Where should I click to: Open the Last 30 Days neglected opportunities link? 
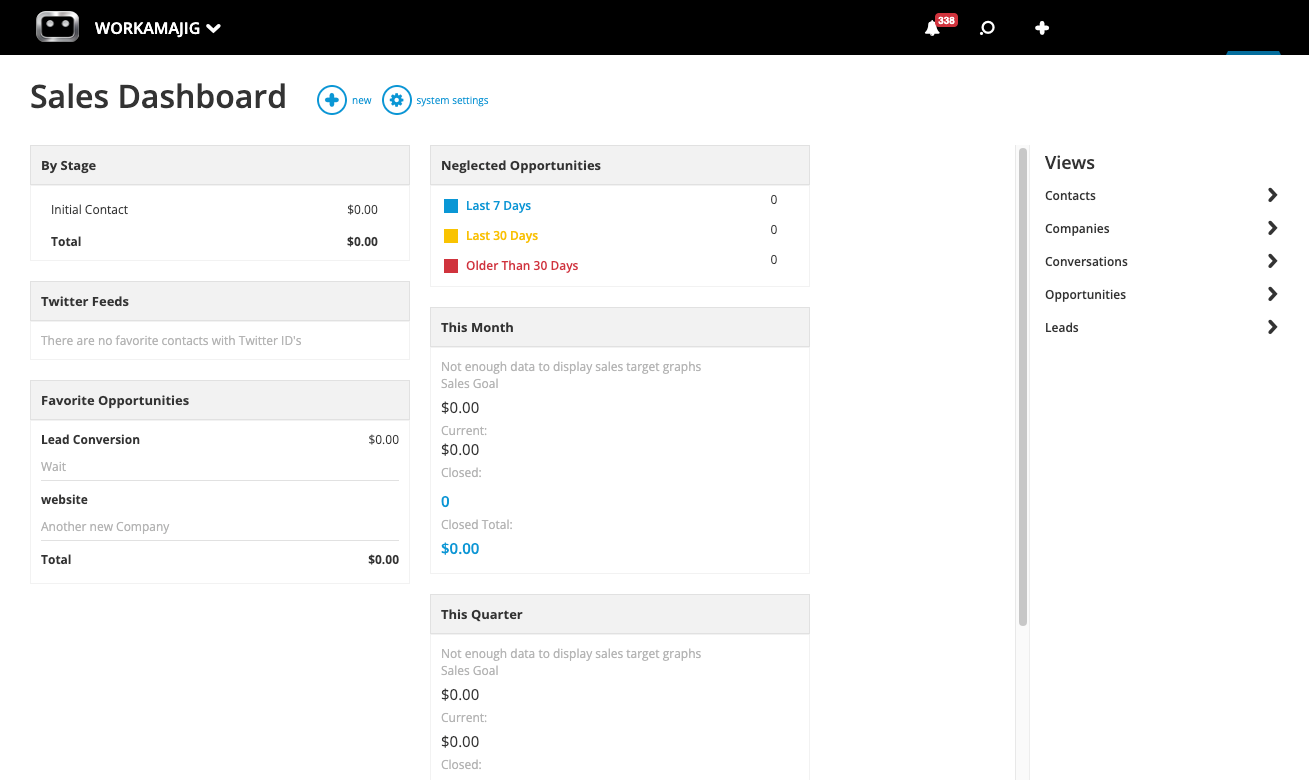(501, 234)
